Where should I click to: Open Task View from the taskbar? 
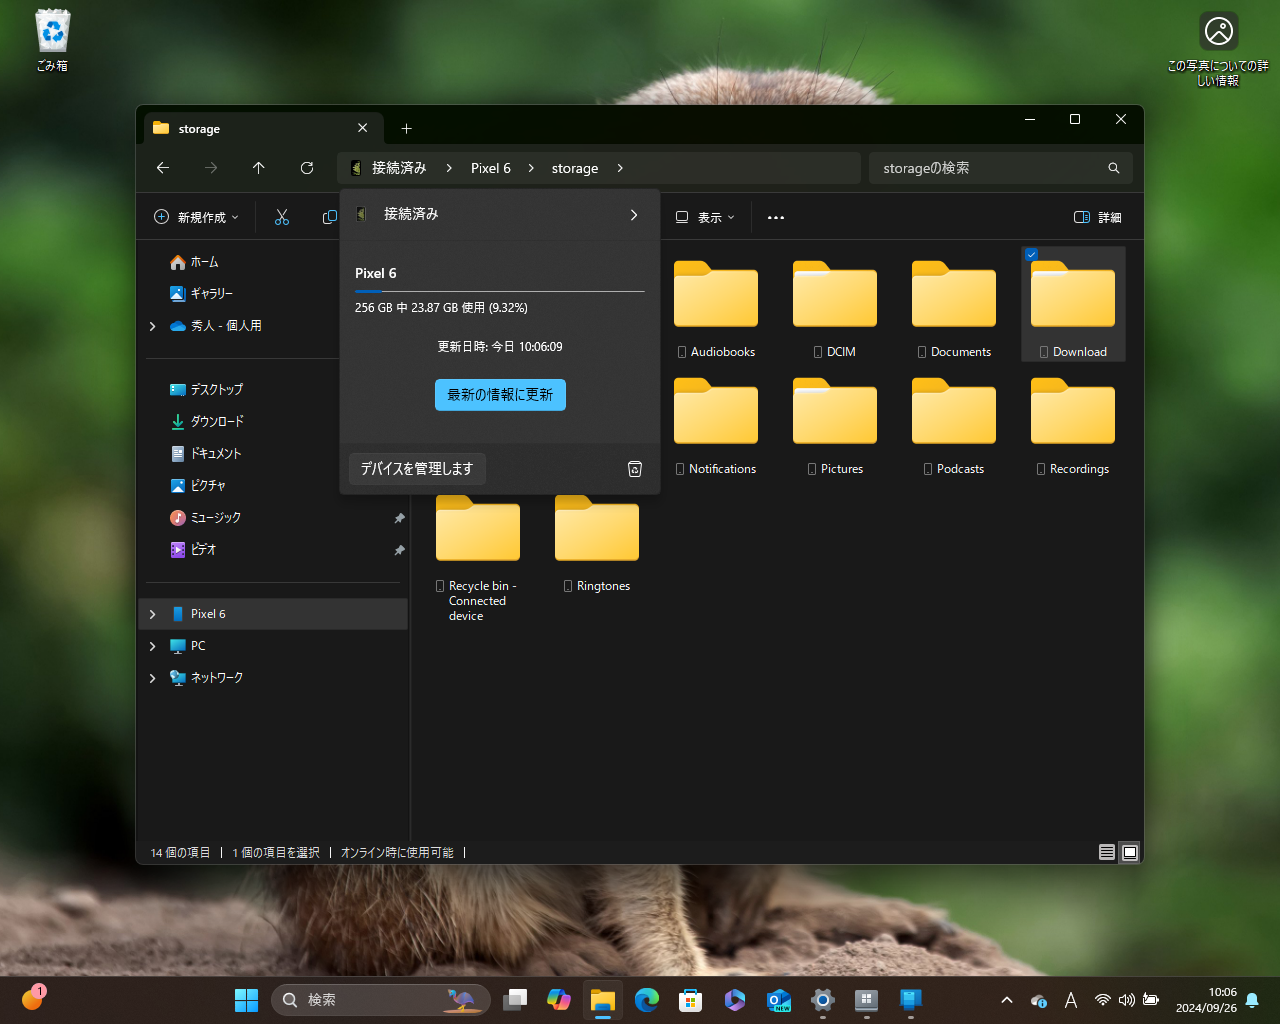(x=515, y=1000)
